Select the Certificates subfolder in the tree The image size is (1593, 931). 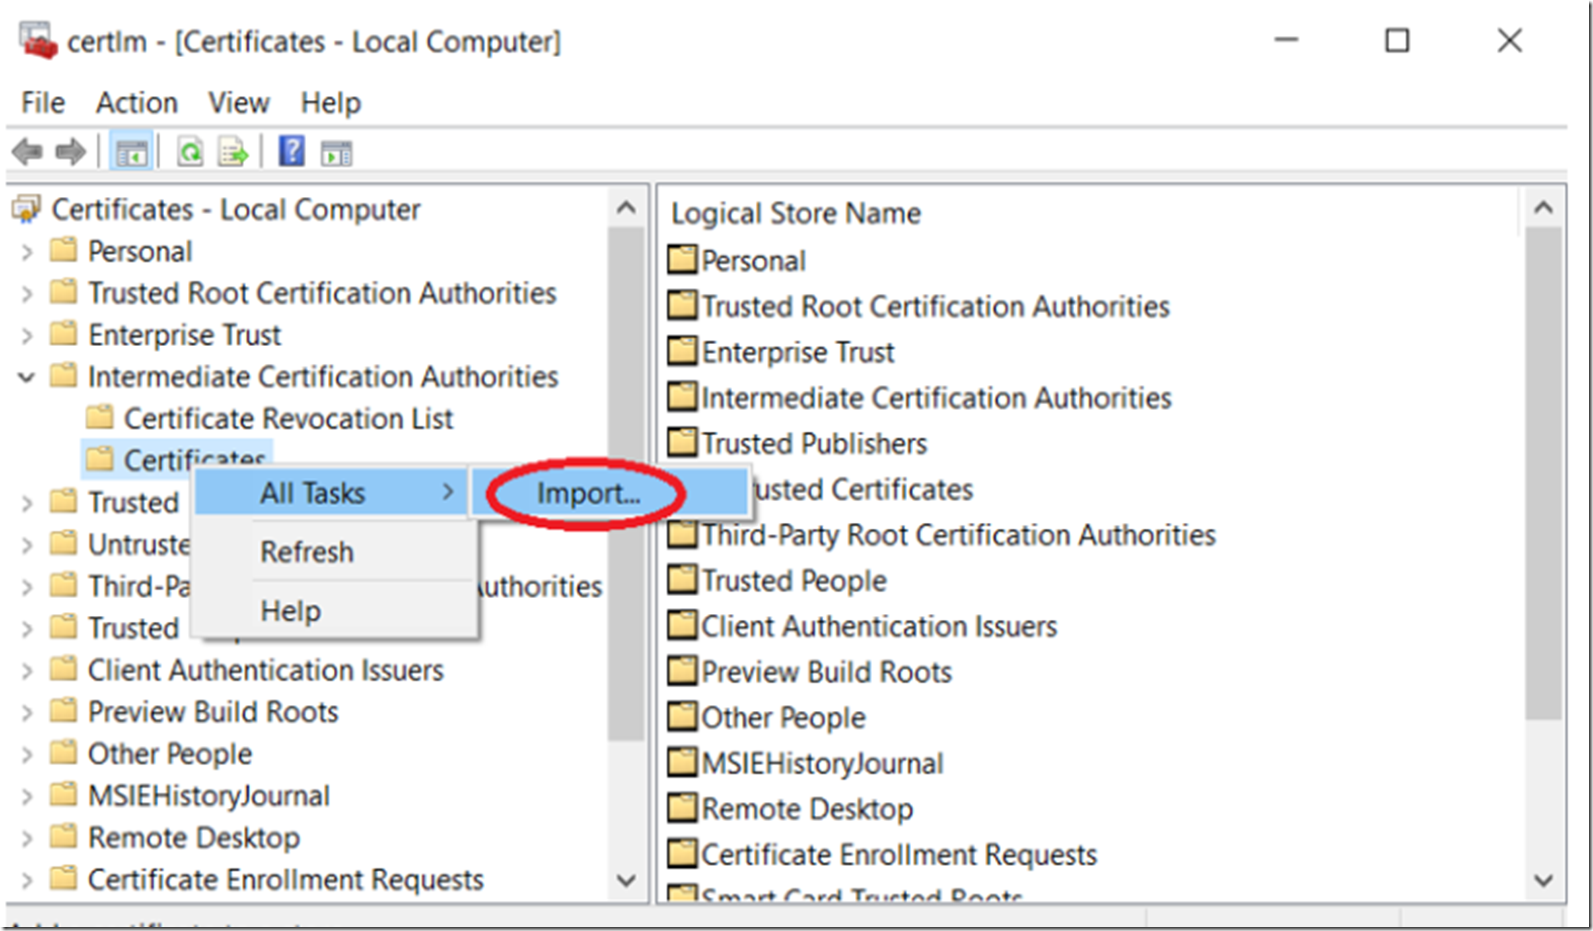tap(194, 459)
